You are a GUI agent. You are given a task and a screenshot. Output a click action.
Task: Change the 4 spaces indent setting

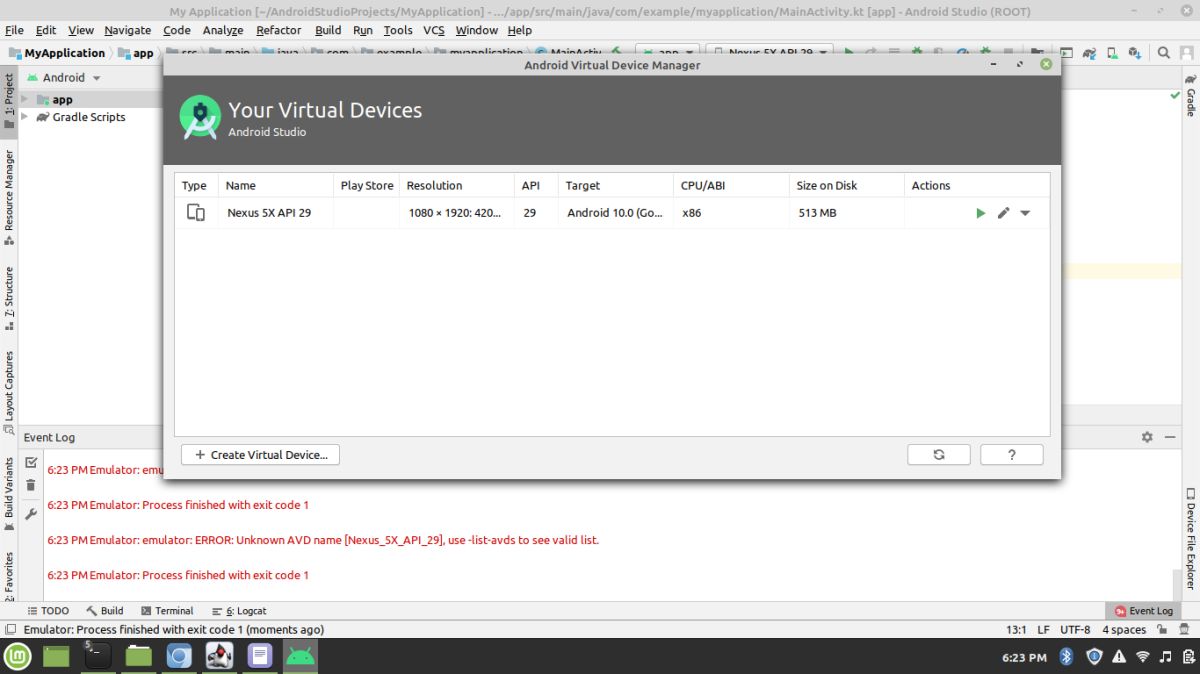[1124, 630]
